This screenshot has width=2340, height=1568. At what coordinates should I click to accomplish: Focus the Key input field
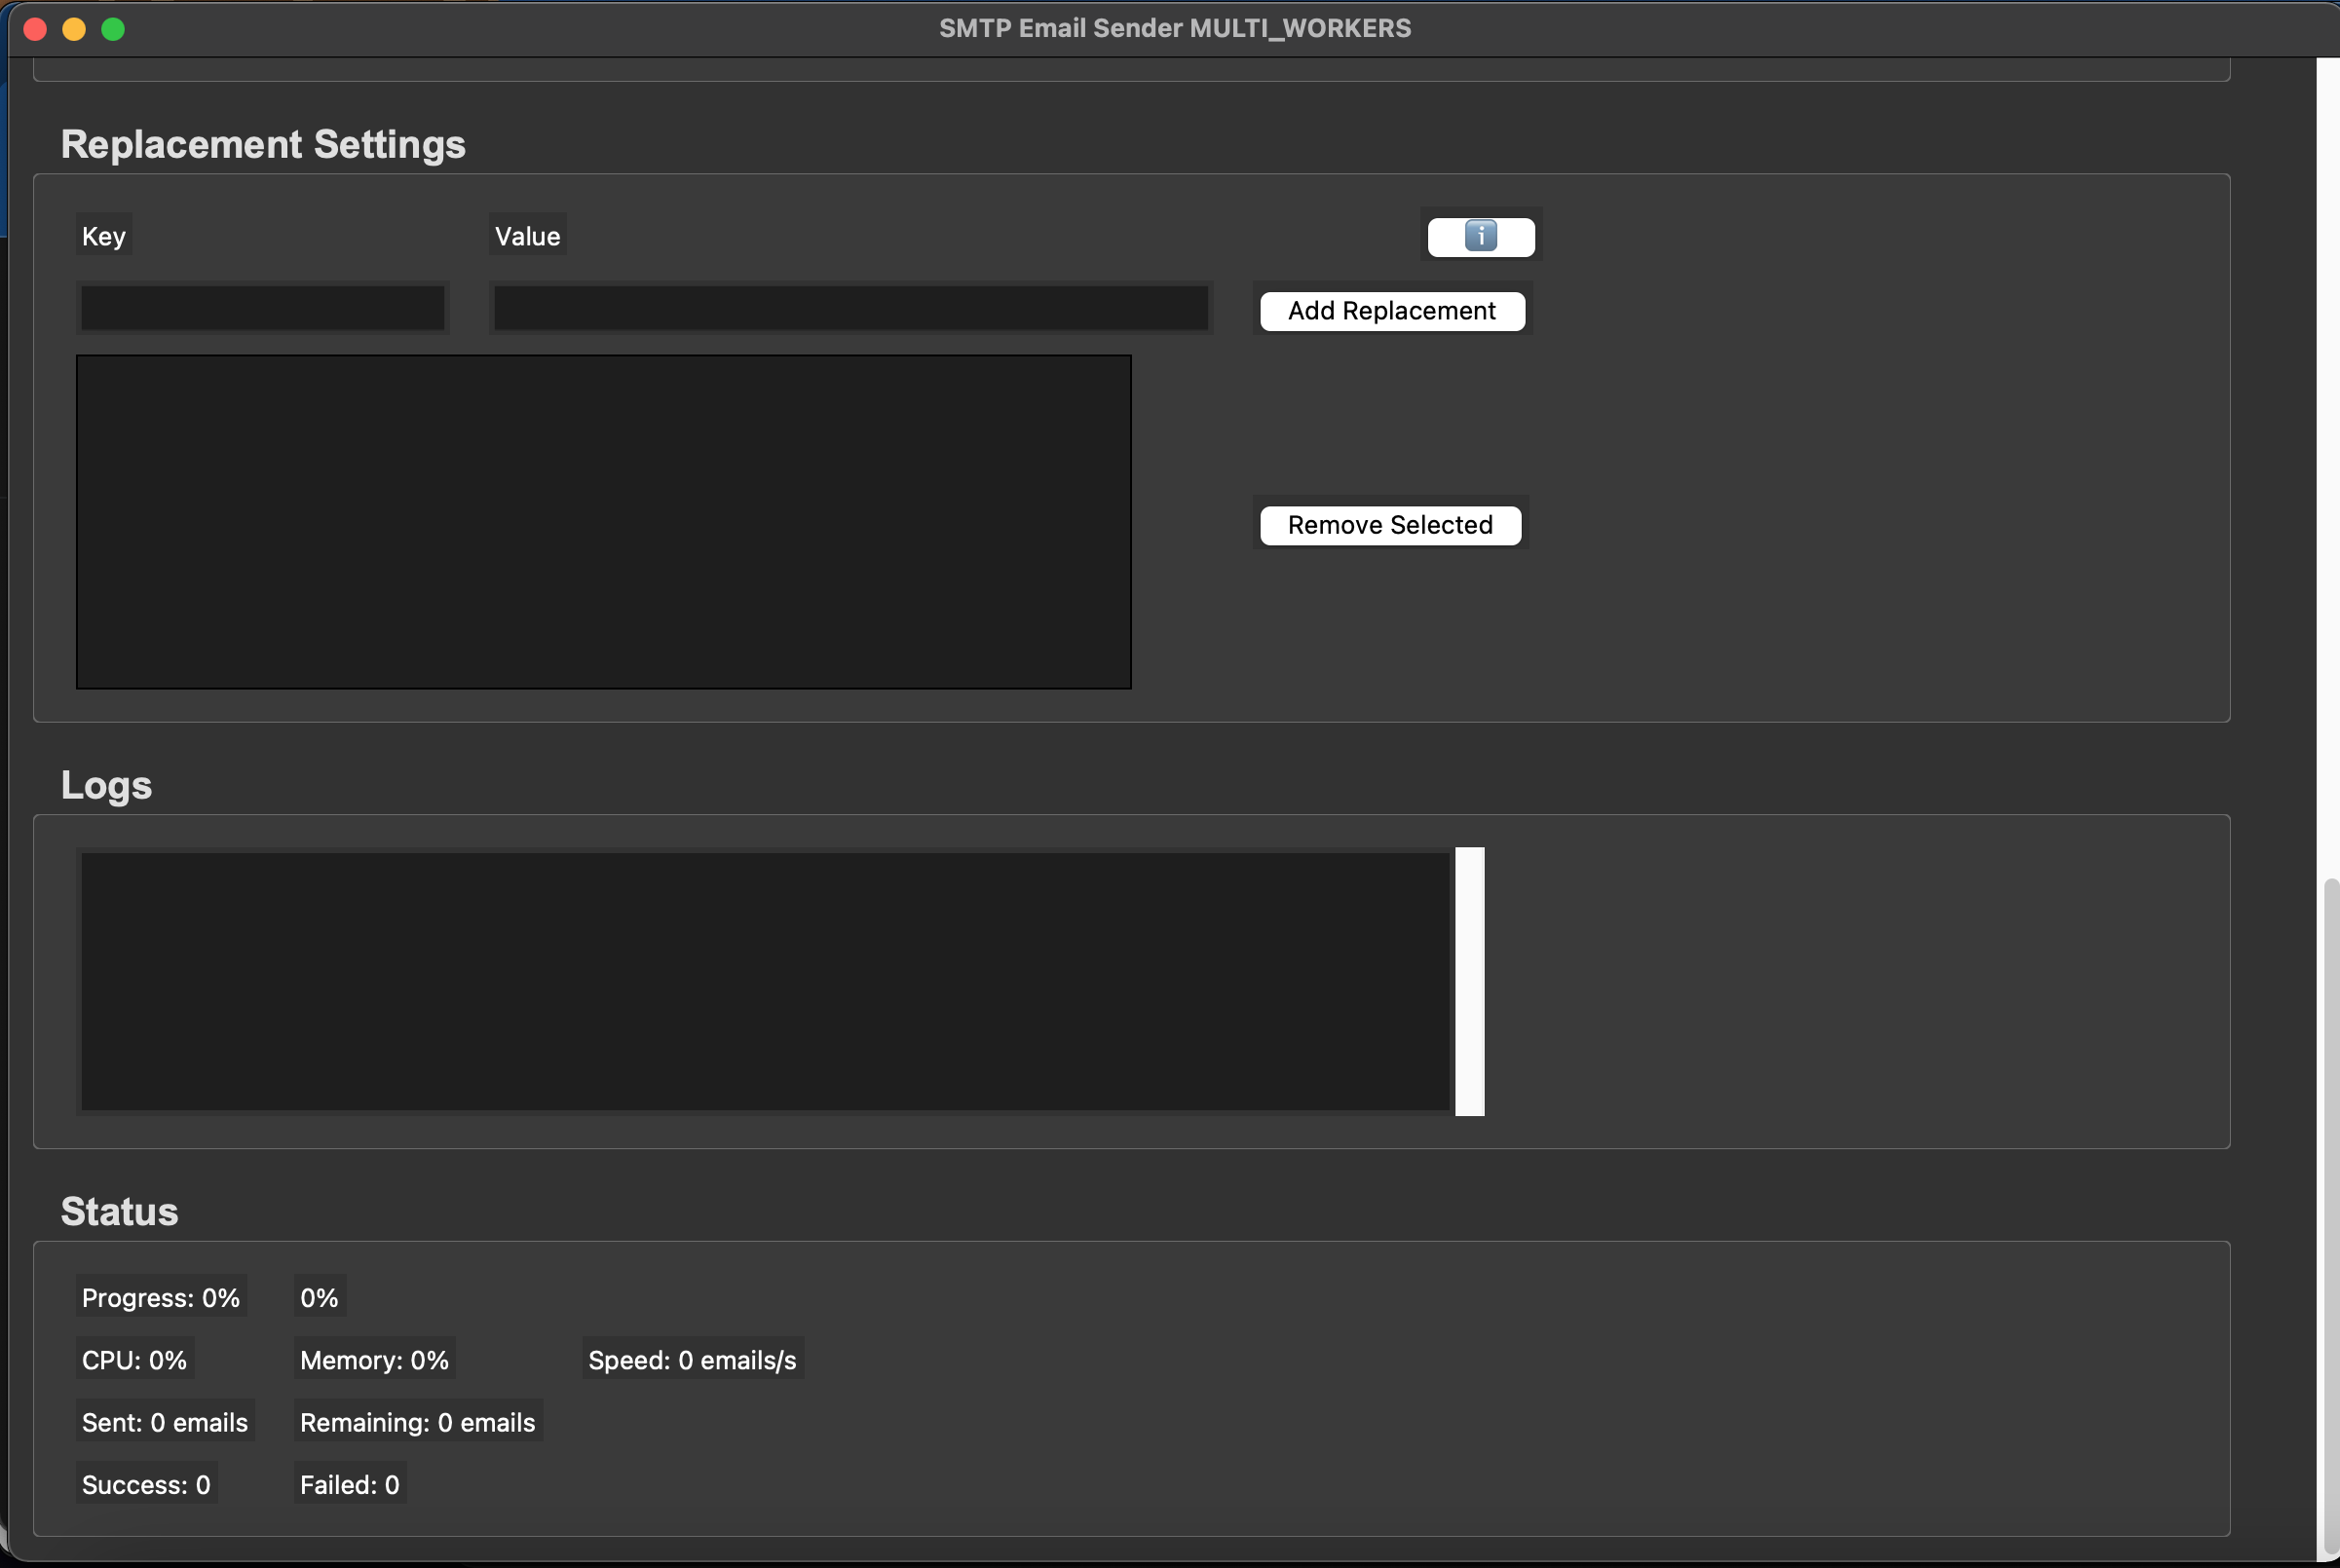coord(262,308)
